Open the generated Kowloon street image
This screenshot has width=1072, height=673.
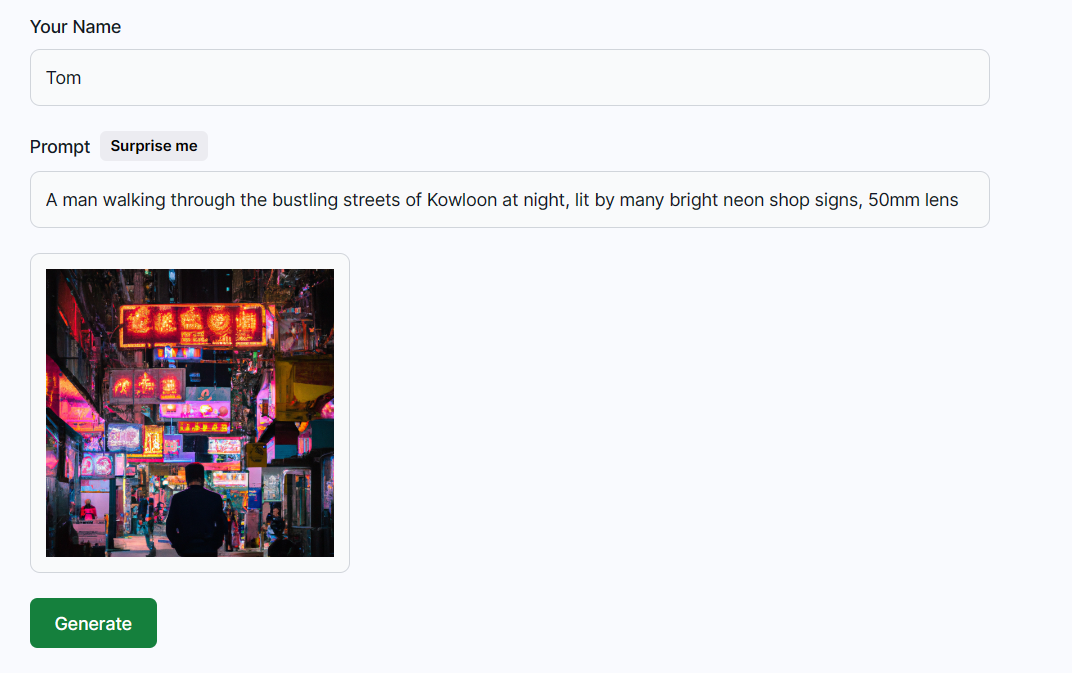tap(190, 413)
